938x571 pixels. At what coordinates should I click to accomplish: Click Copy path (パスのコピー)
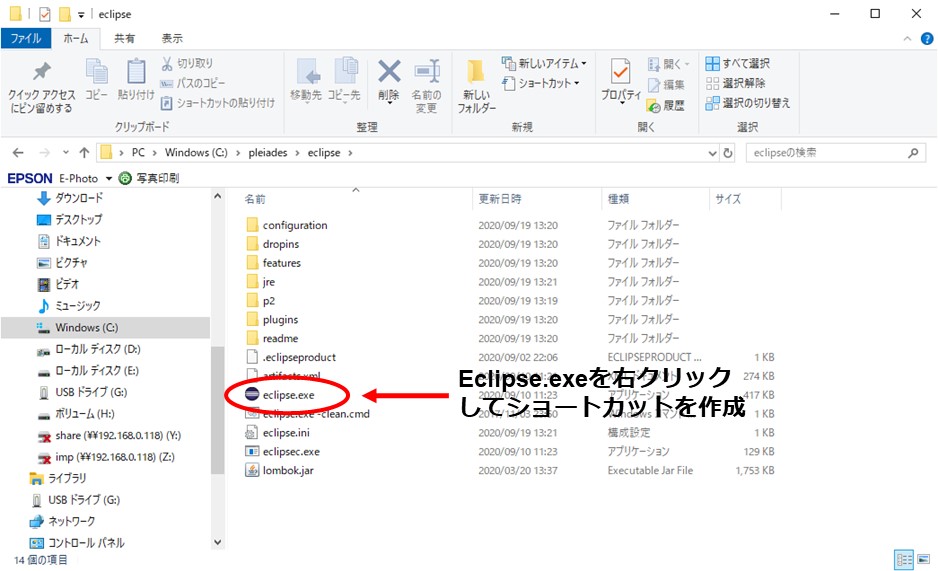tap(193, 83)
